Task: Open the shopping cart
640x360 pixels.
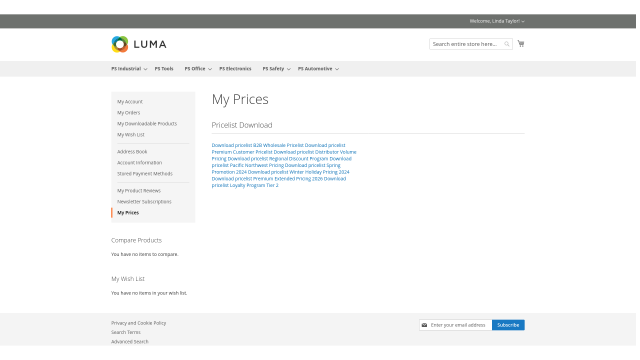Action: click(x=521, y=44)
